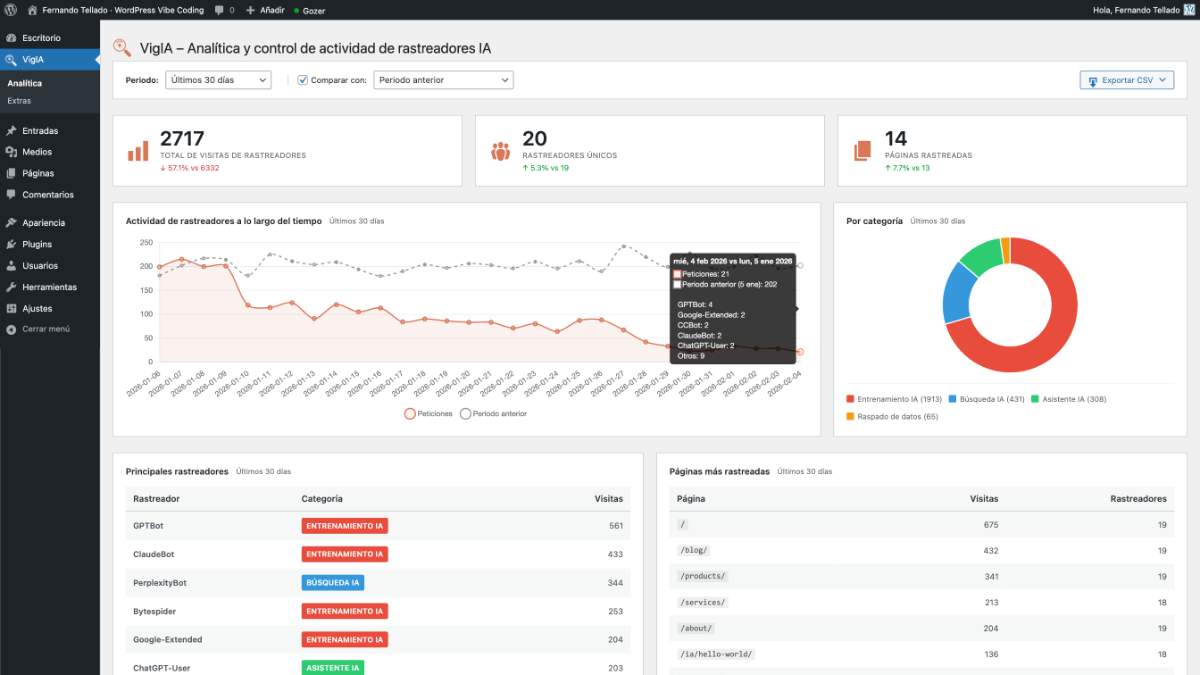Image resolution: width=1200 pixels, height=675 pixels.
Task: Collapse sidebar with 'Cerrar menú'
Action: coord(45,329)
